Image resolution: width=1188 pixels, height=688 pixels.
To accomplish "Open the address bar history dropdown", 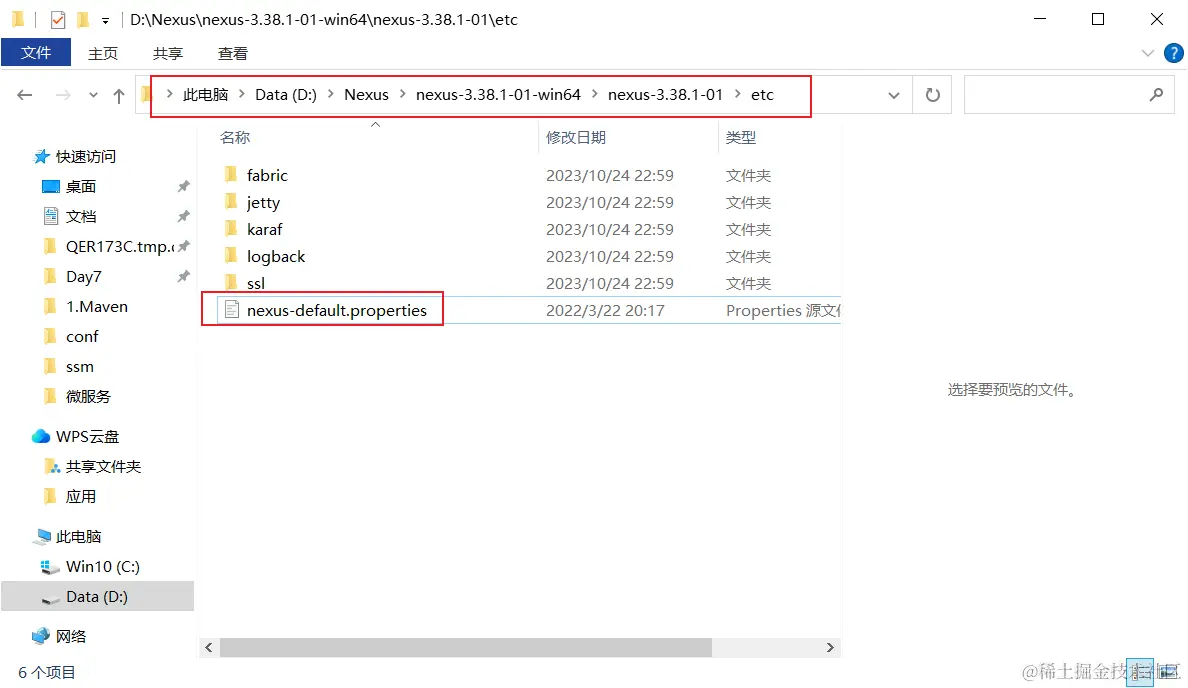I will 894,95.
